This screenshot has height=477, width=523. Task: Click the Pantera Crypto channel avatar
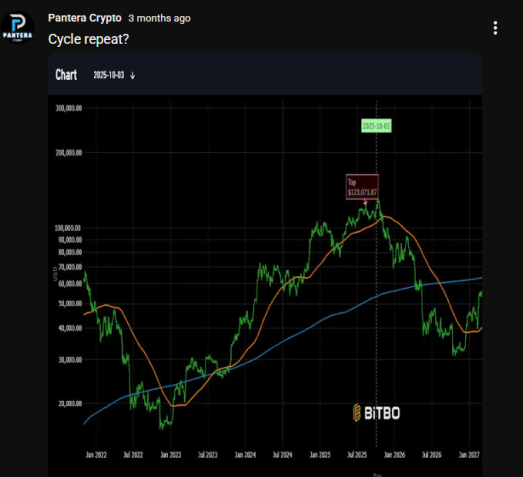point(18,28)
